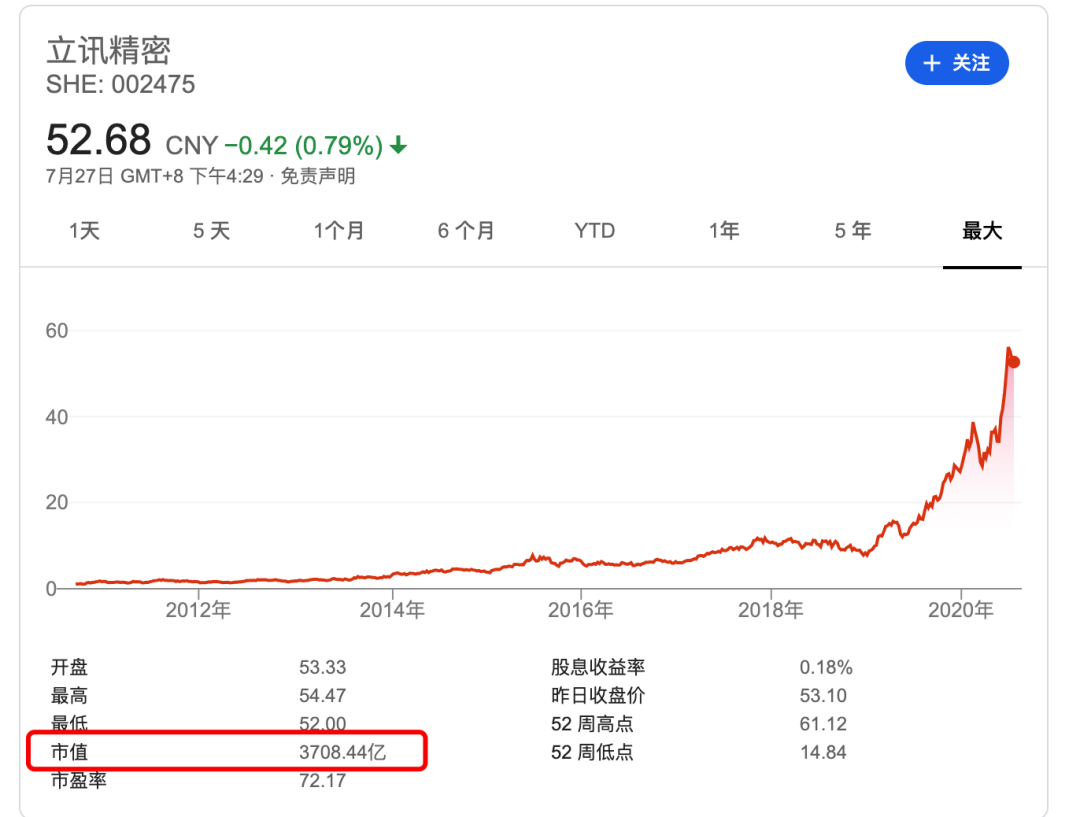Click the y-axis label 20

tap(57, 503)
